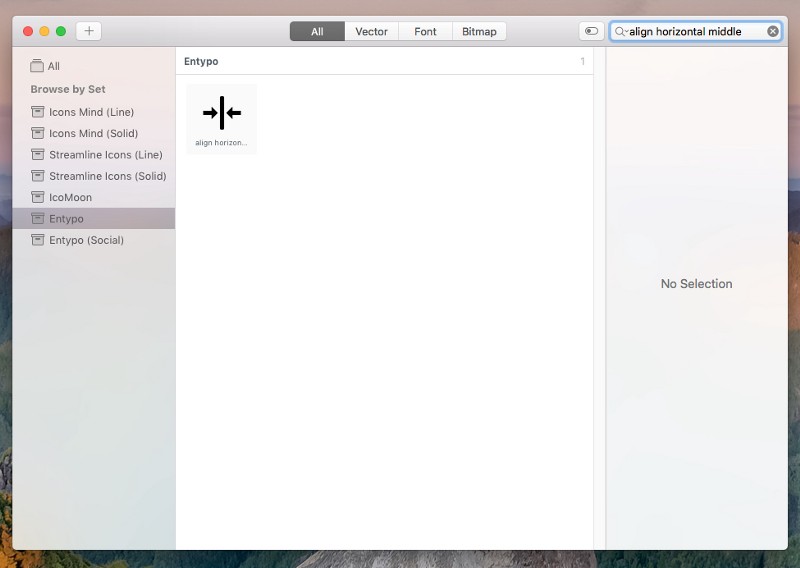This screenshot has height=568, width=800.
Task: Click the All library icon in the sidebar
Action: click(37, 66)
